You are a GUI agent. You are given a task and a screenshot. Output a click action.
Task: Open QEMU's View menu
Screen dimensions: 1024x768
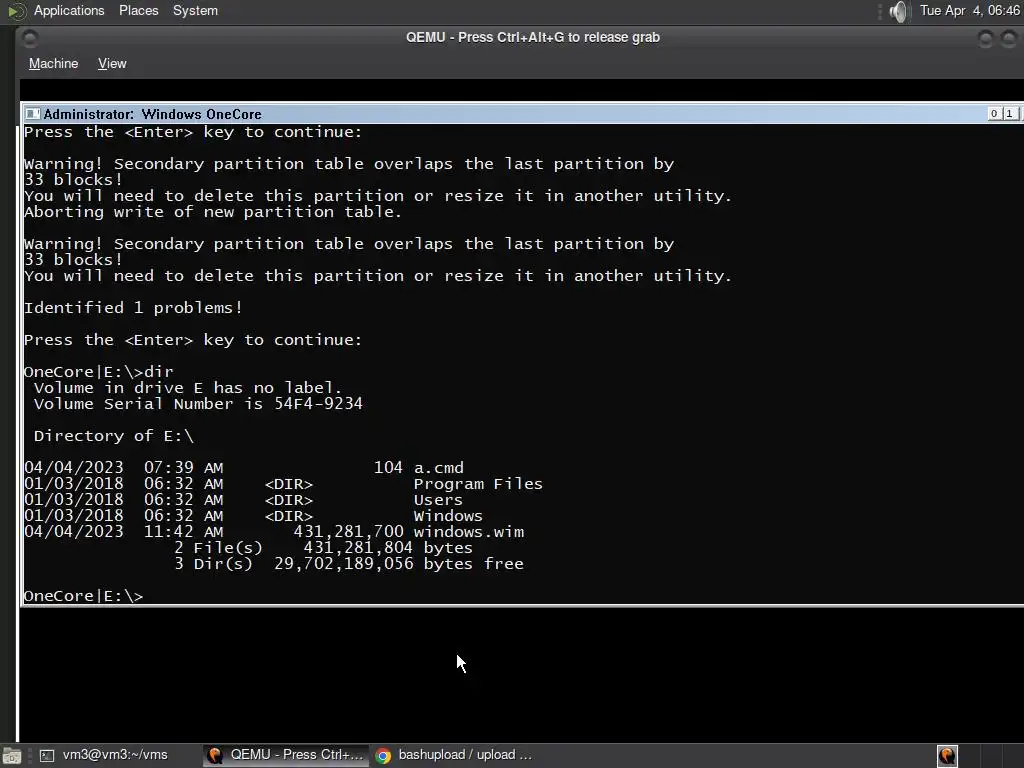[x=112, y=63]
